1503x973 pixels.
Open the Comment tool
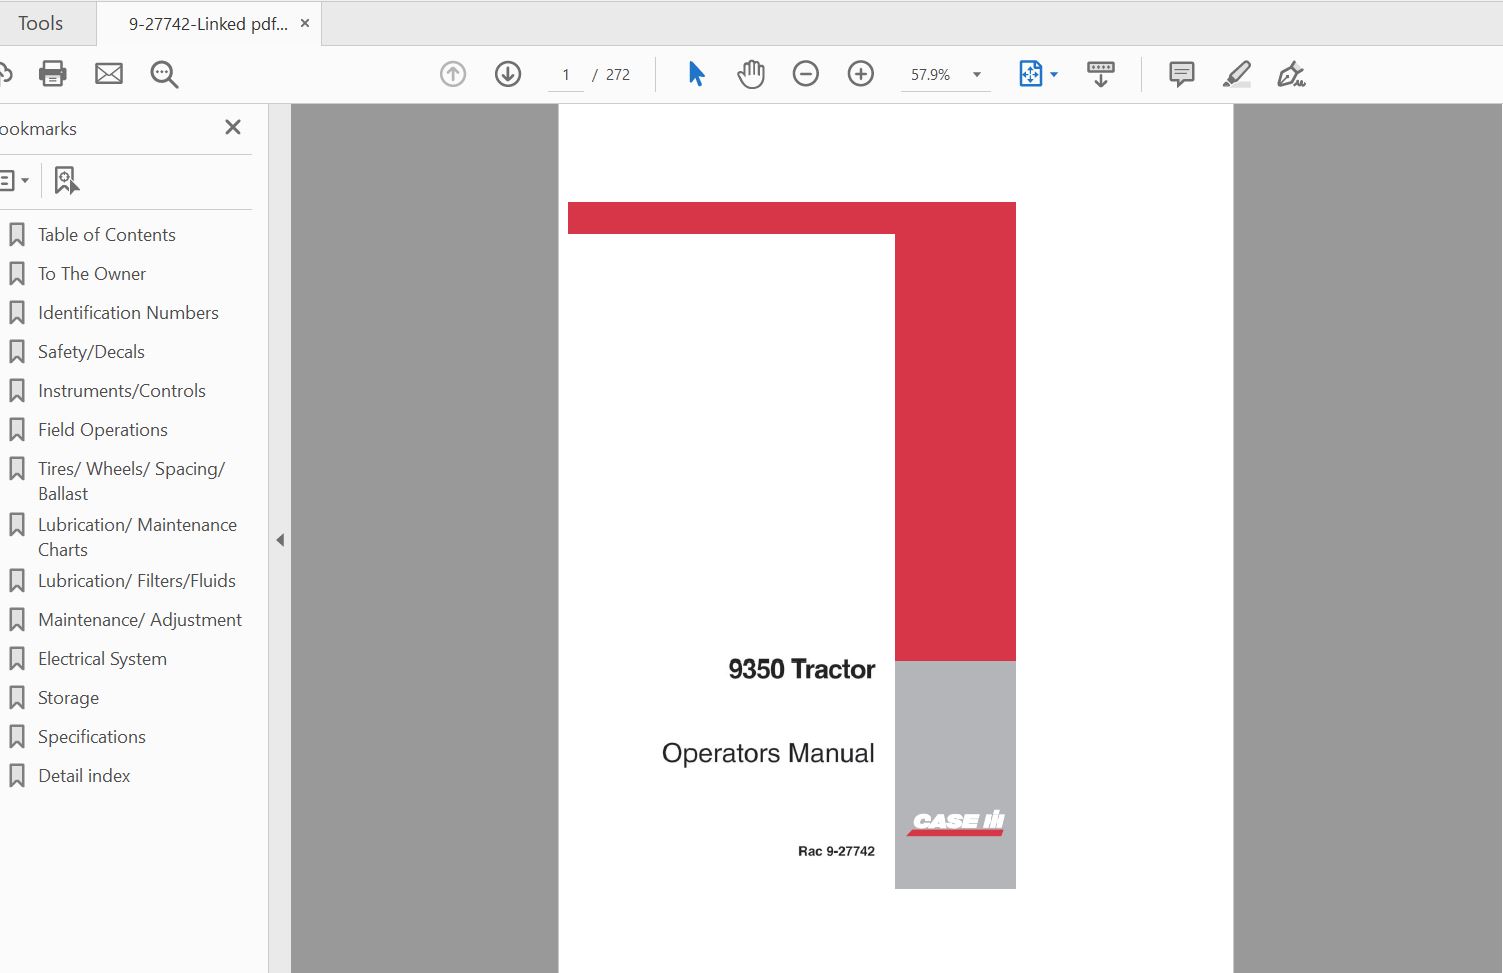pyautogui.click(x=1180, y=73)
